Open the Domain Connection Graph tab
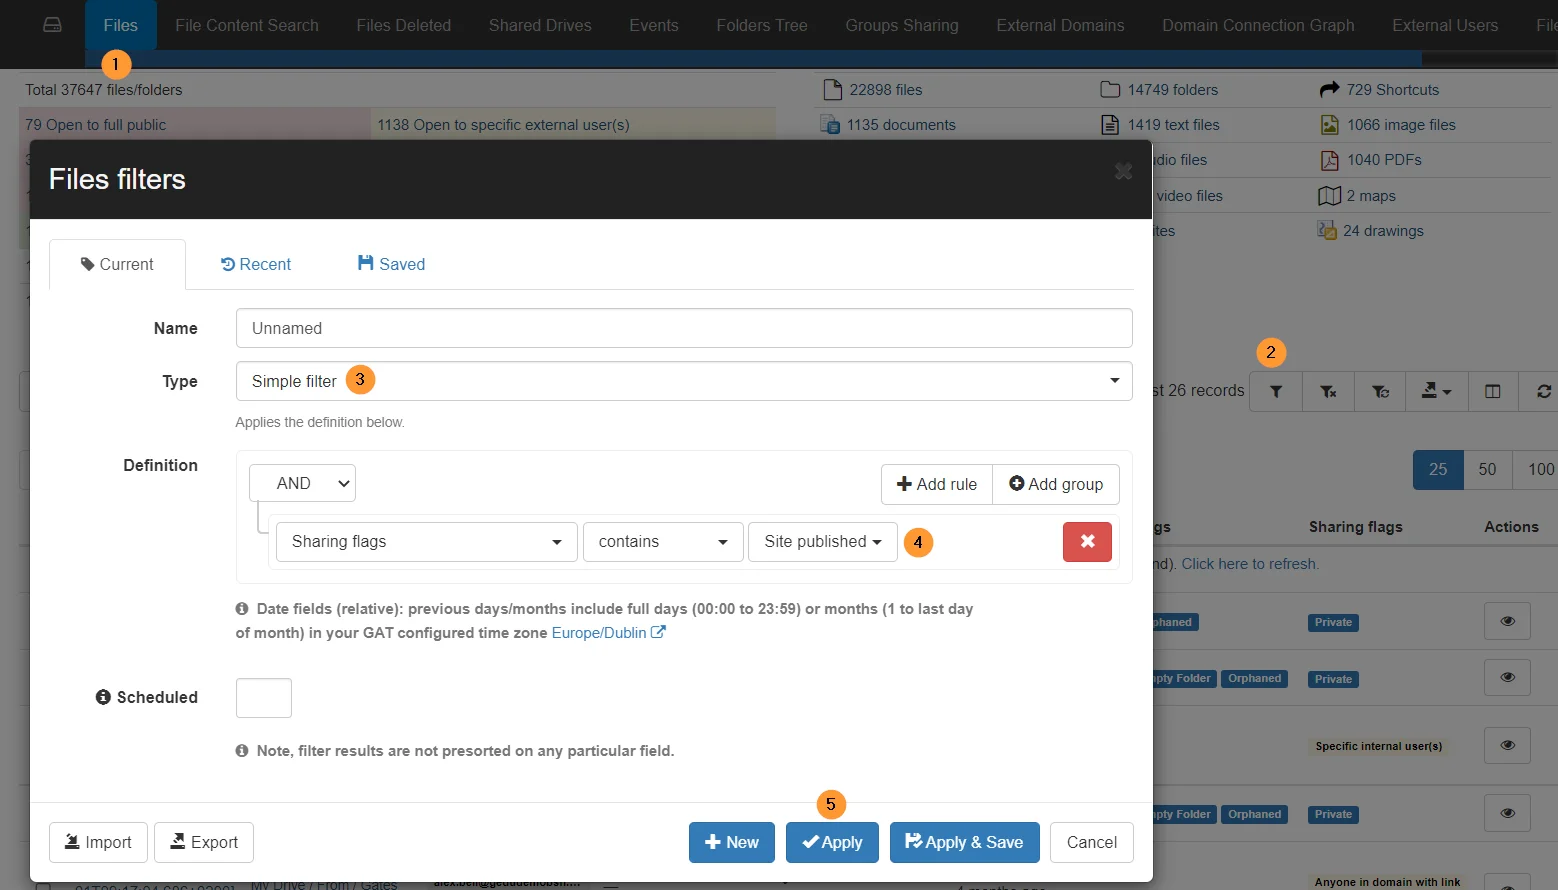This screenshot has height=890, width=1558. pyautogui.click(x=1258, y=25)
